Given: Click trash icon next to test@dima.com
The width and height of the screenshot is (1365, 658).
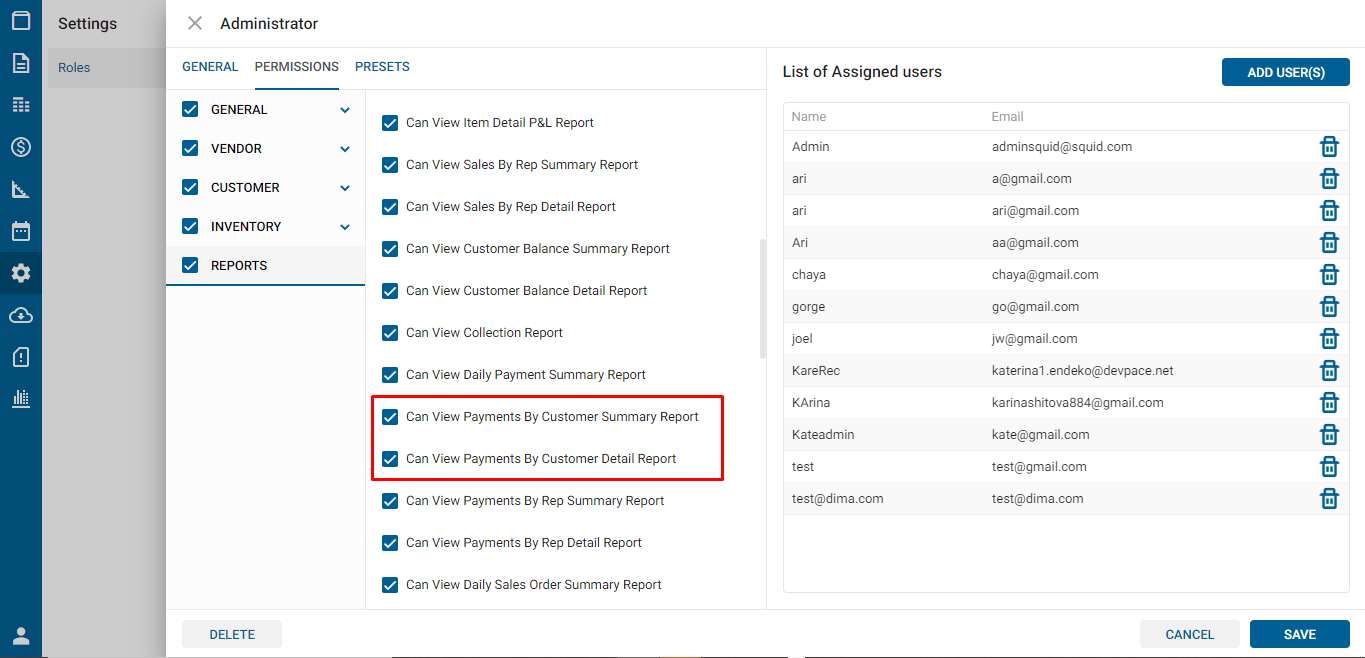Looking at the screenshot, I should pyautogui.click(x=1329, y=499).
